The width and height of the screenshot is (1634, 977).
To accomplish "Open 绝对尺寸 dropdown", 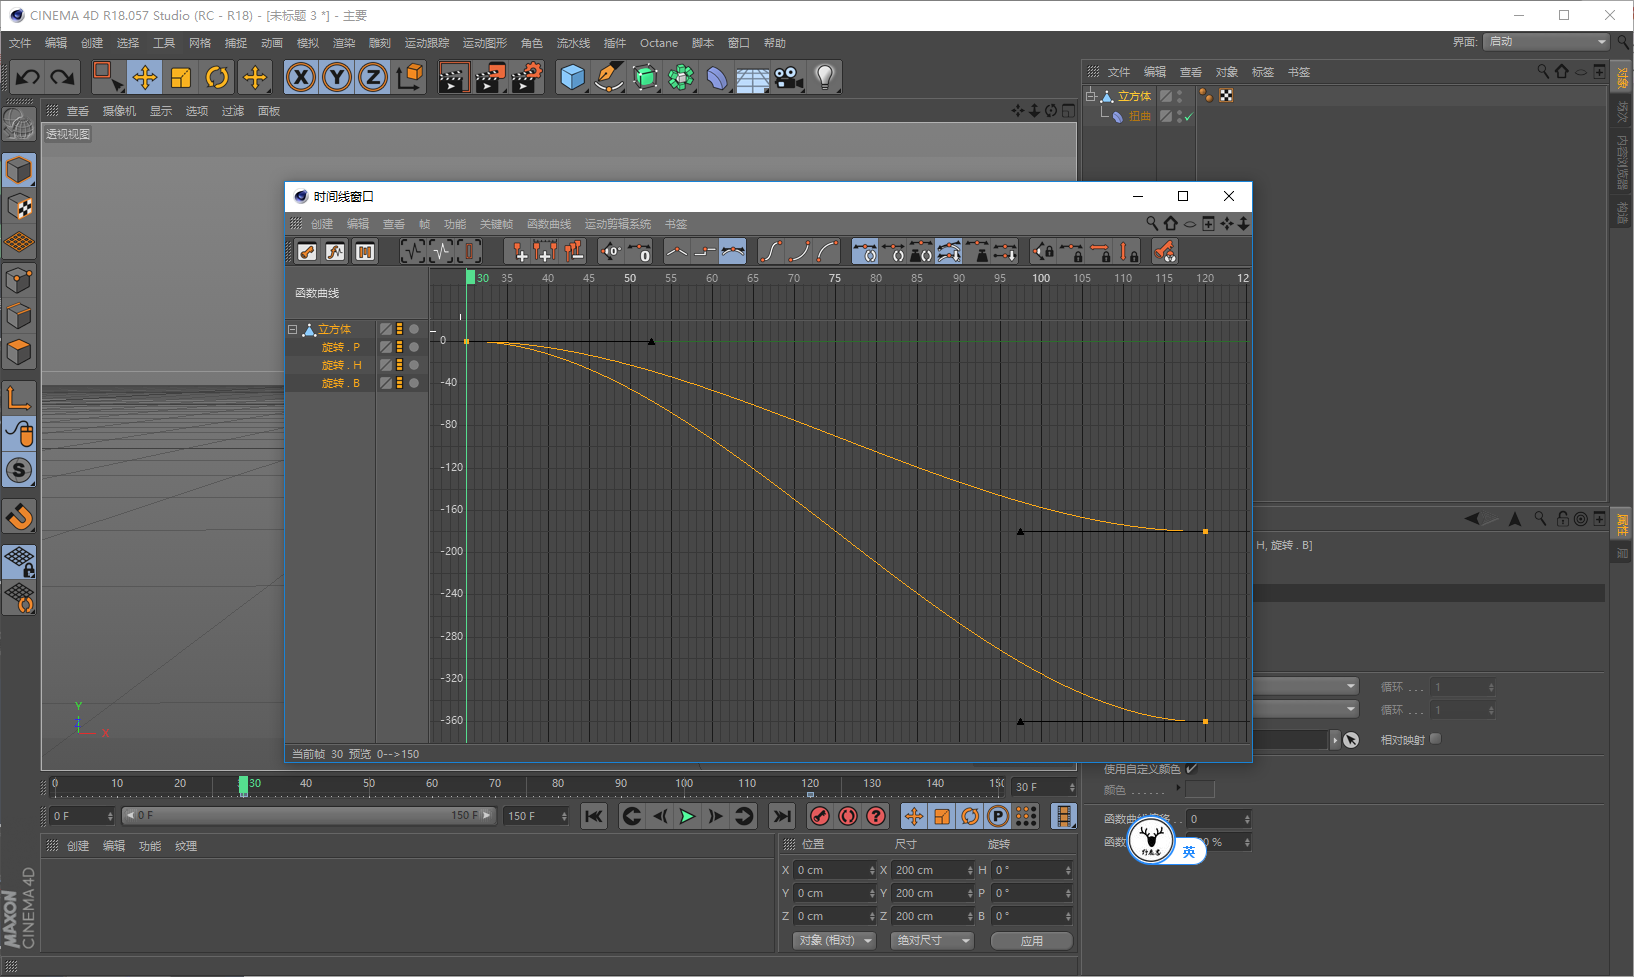I will point(932,941).
